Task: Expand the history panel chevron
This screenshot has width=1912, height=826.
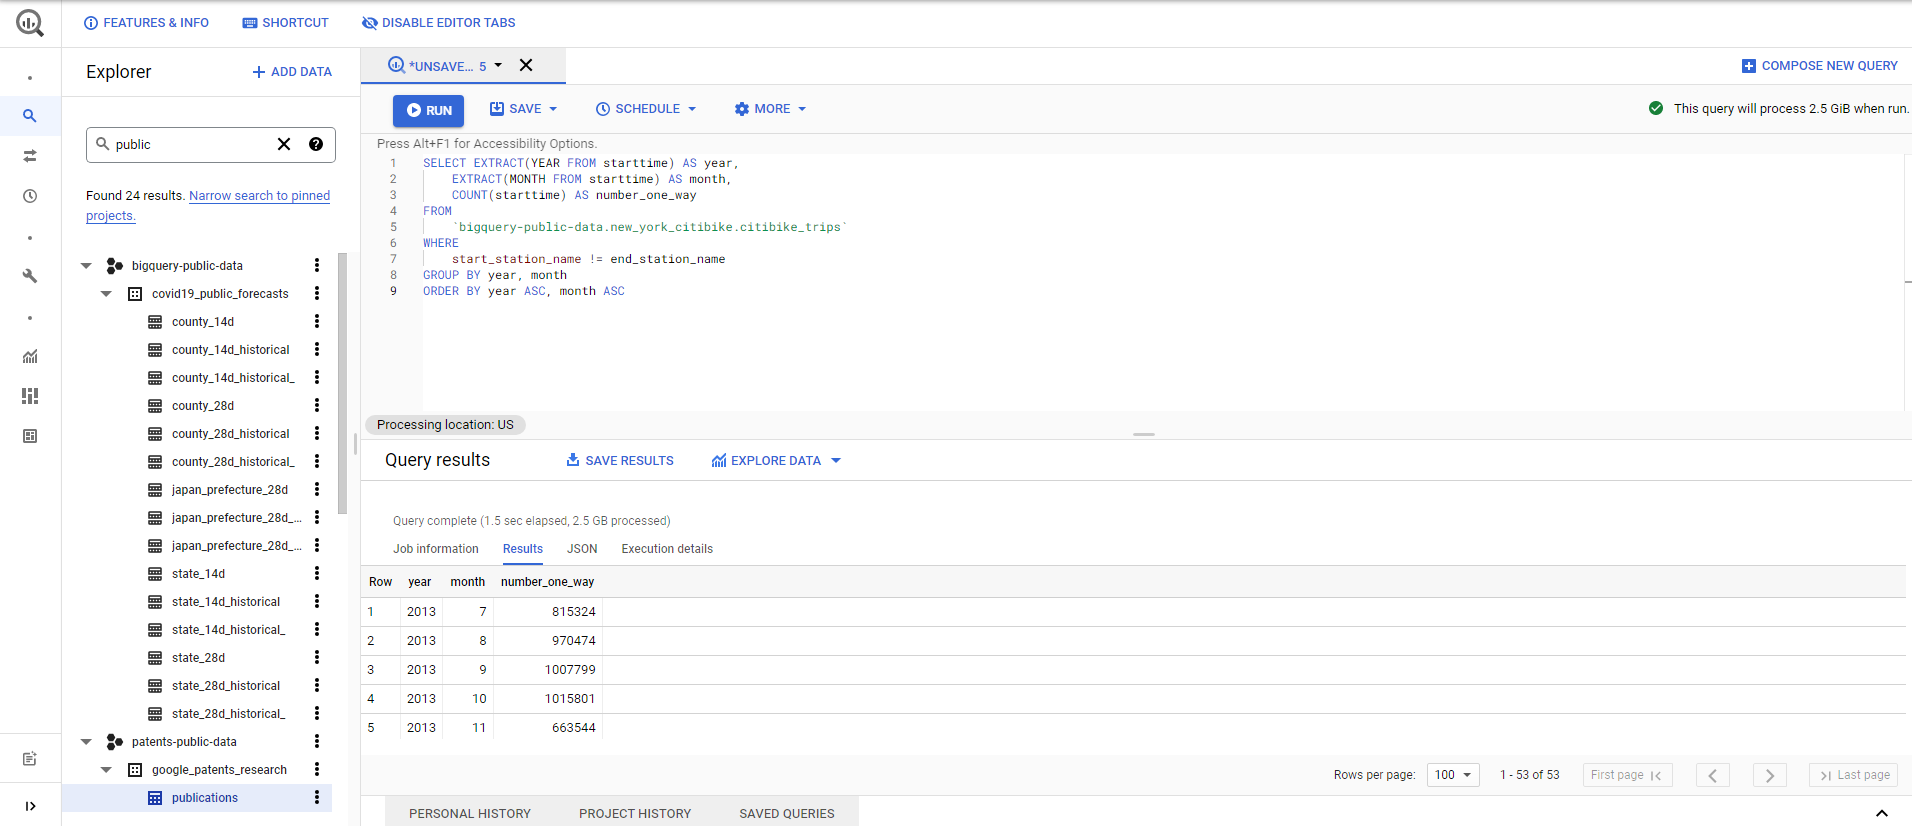Action: 1881,813
